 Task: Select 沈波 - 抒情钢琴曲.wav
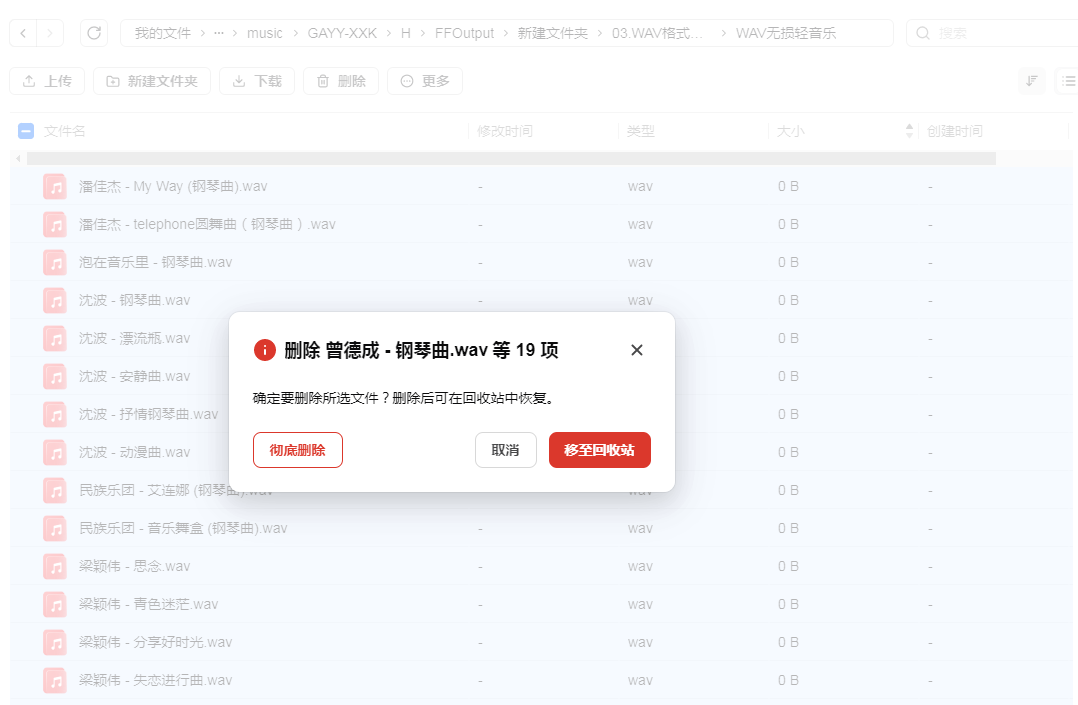tap(148, 414)
